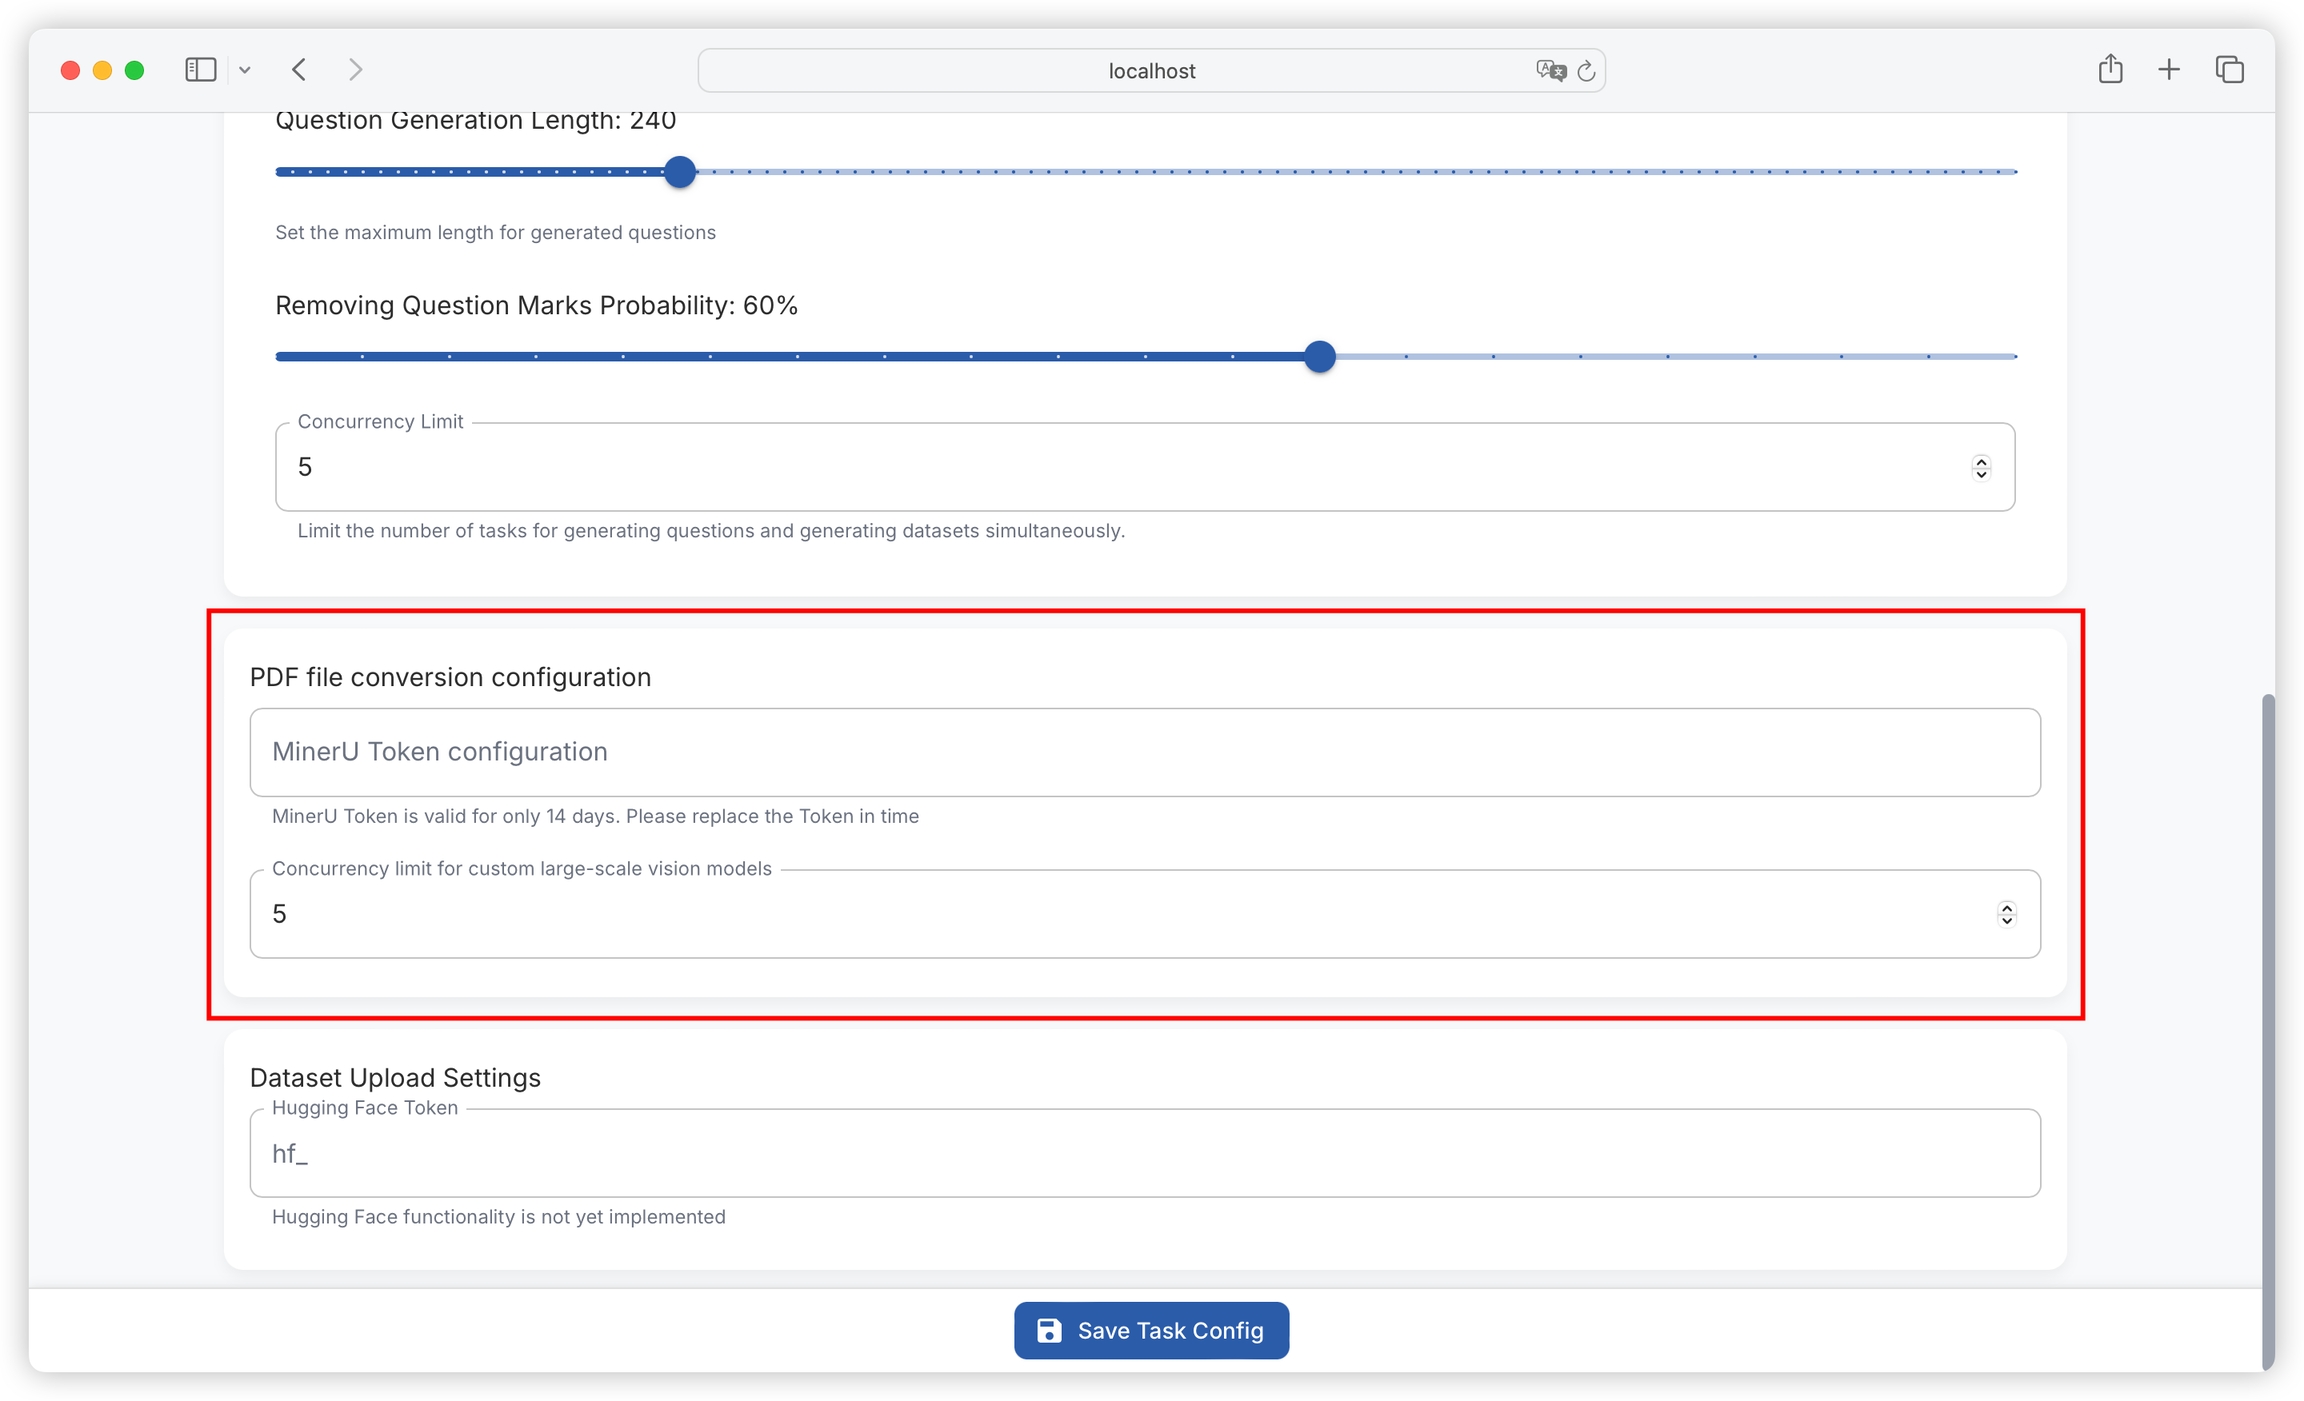This screenshot has width=2304, height=1401.
Task: Click the localhost address bar
Action: [x=1150, y=71]
